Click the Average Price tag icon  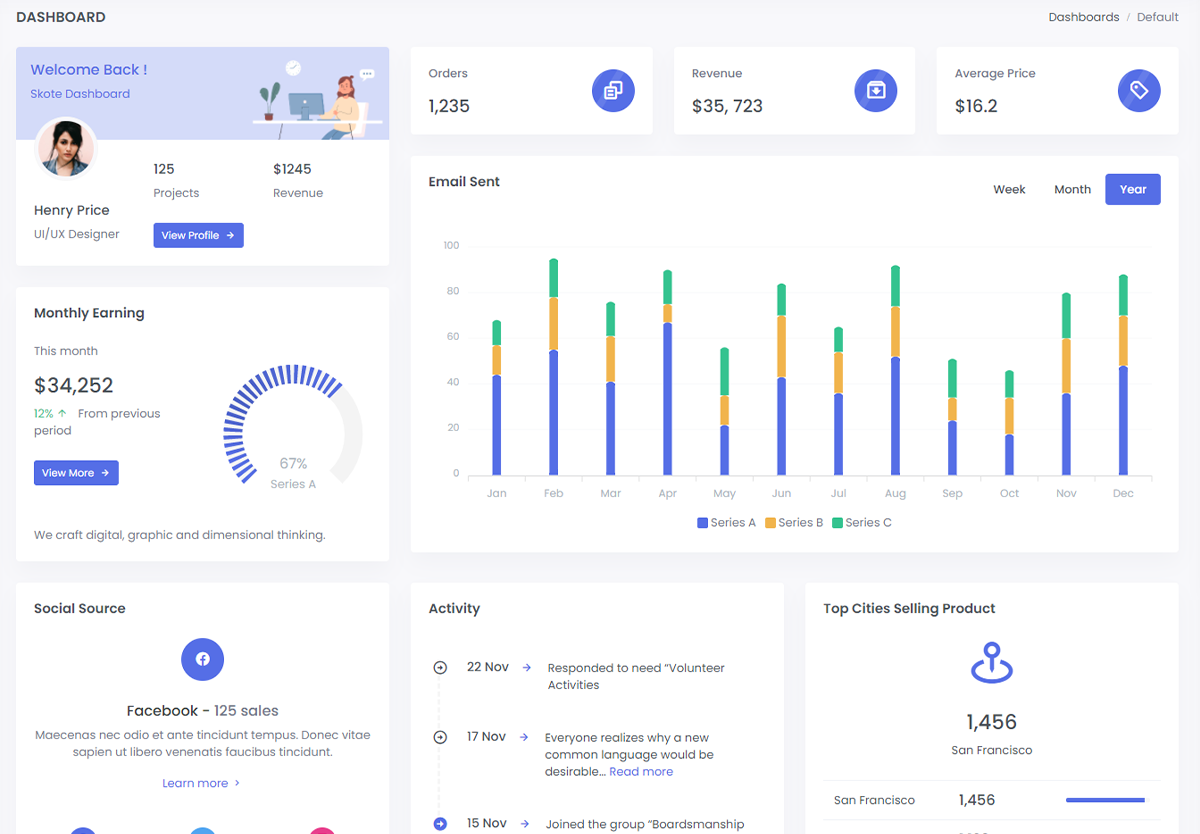pos(1139,91)
